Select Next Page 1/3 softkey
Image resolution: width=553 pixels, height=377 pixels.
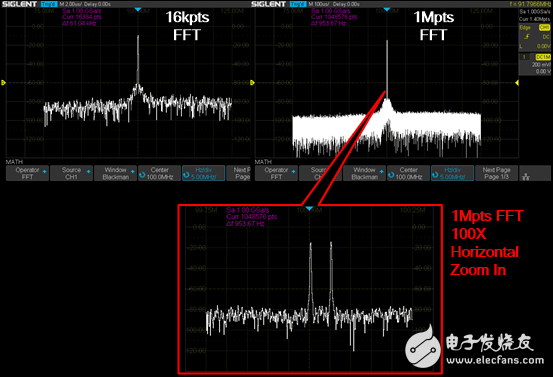tap(496, 173)
